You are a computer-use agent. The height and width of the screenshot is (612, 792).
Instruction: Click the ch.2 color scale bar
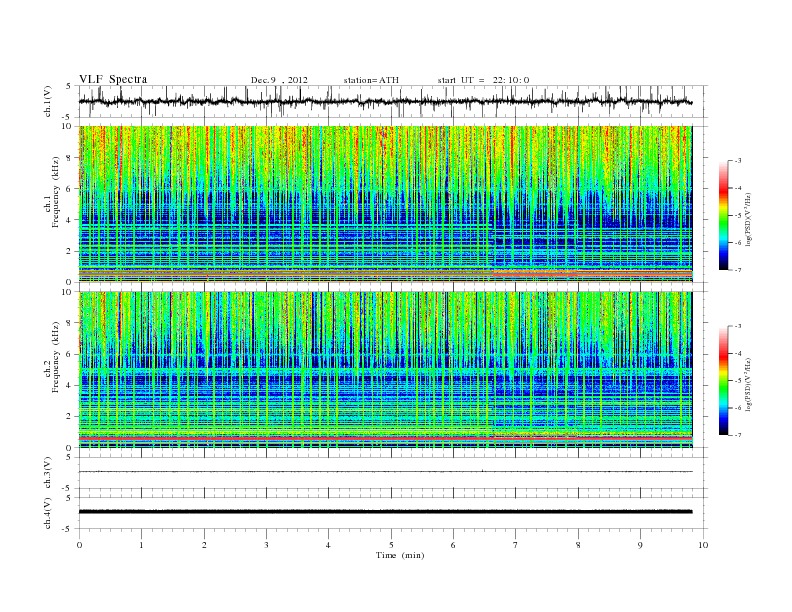(x=724, y=380)
